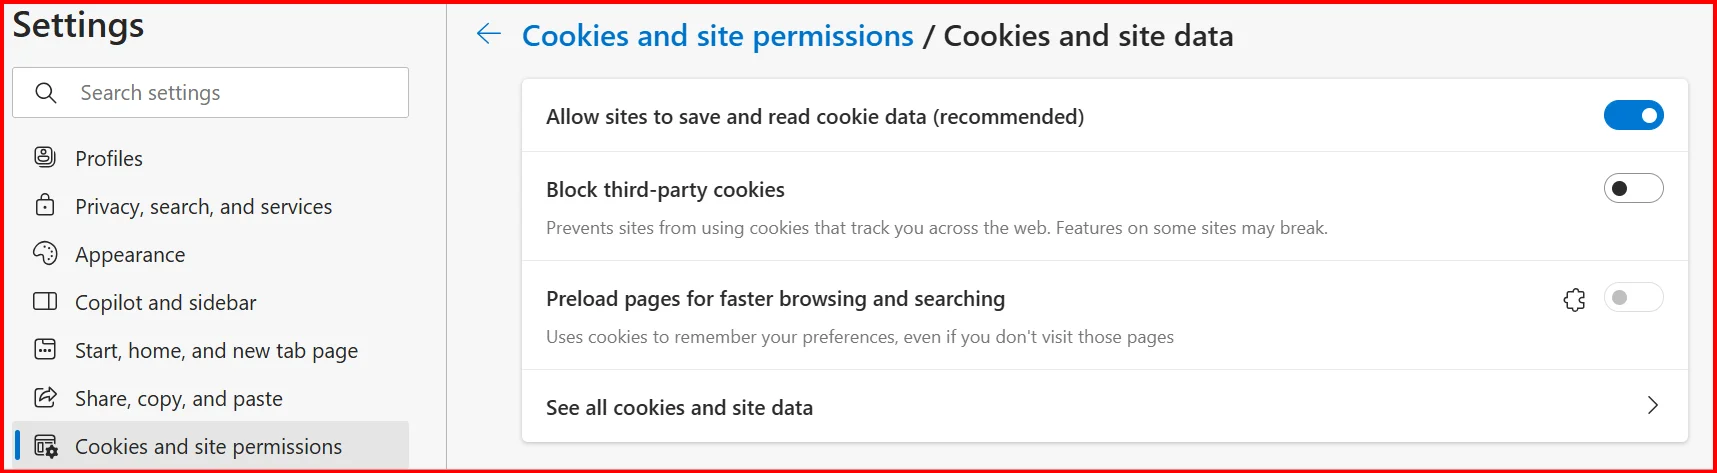The image size is (1717, 473).
Task: Go to Cookies and site permissions breadcrumb link
Action: click(x=717, y=36)
